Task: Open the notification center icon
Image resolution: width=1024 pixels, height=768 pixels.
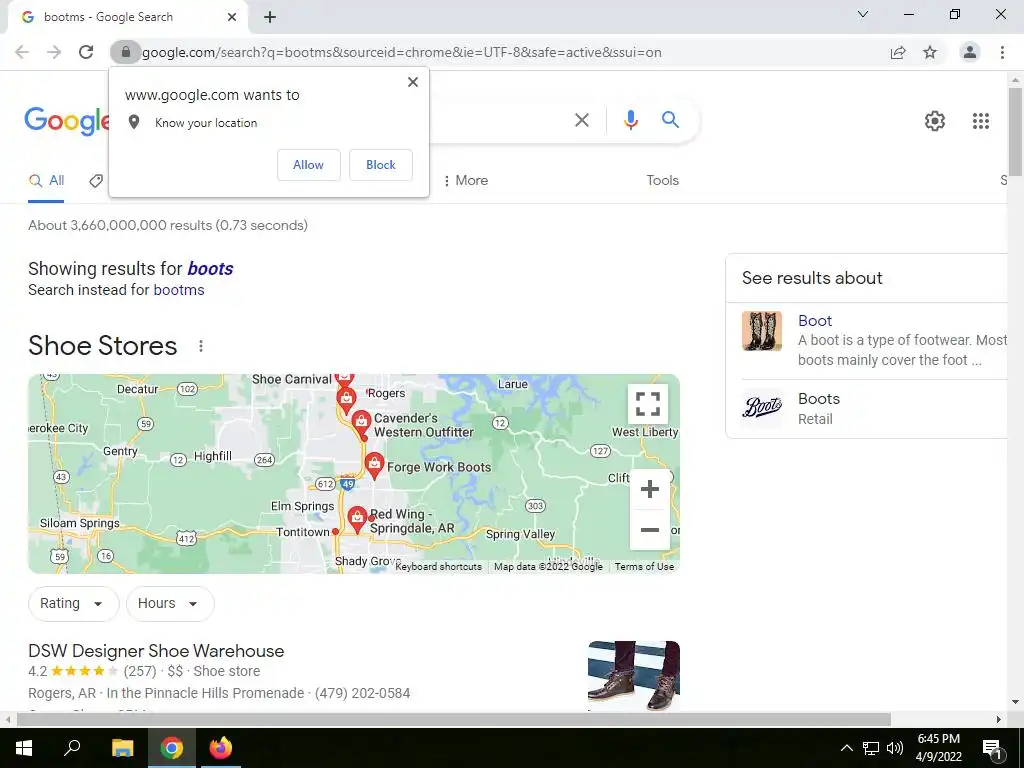Action: [992, 749]
